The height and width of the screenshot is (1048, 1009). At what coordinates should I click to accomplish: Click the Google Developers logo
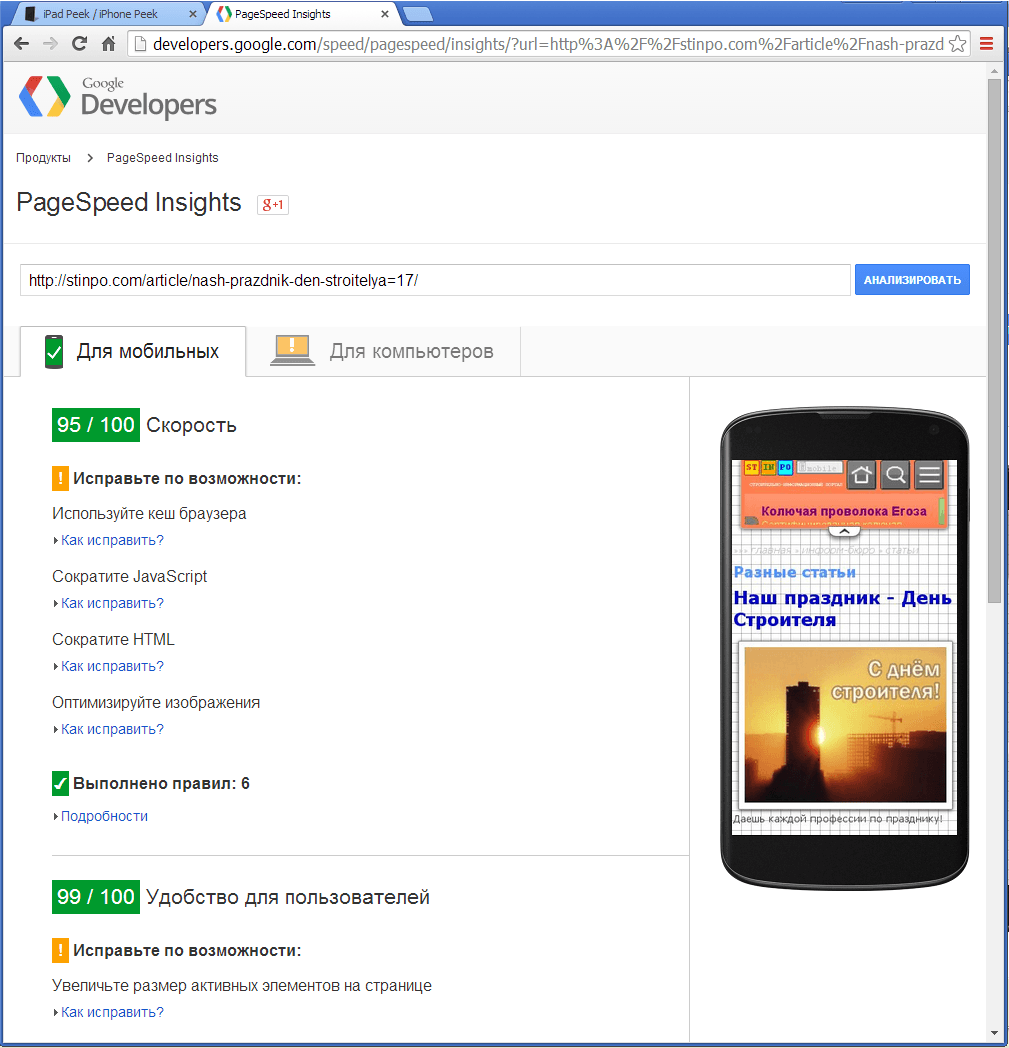click(x=118, y=98)
